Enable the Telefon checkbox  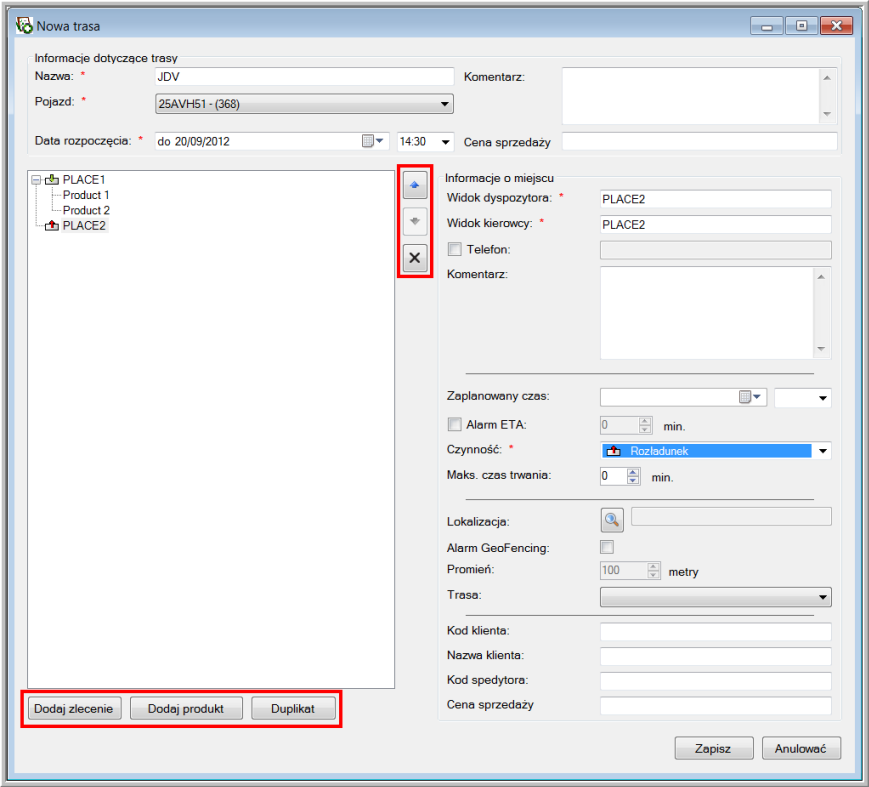pos(455,250)
